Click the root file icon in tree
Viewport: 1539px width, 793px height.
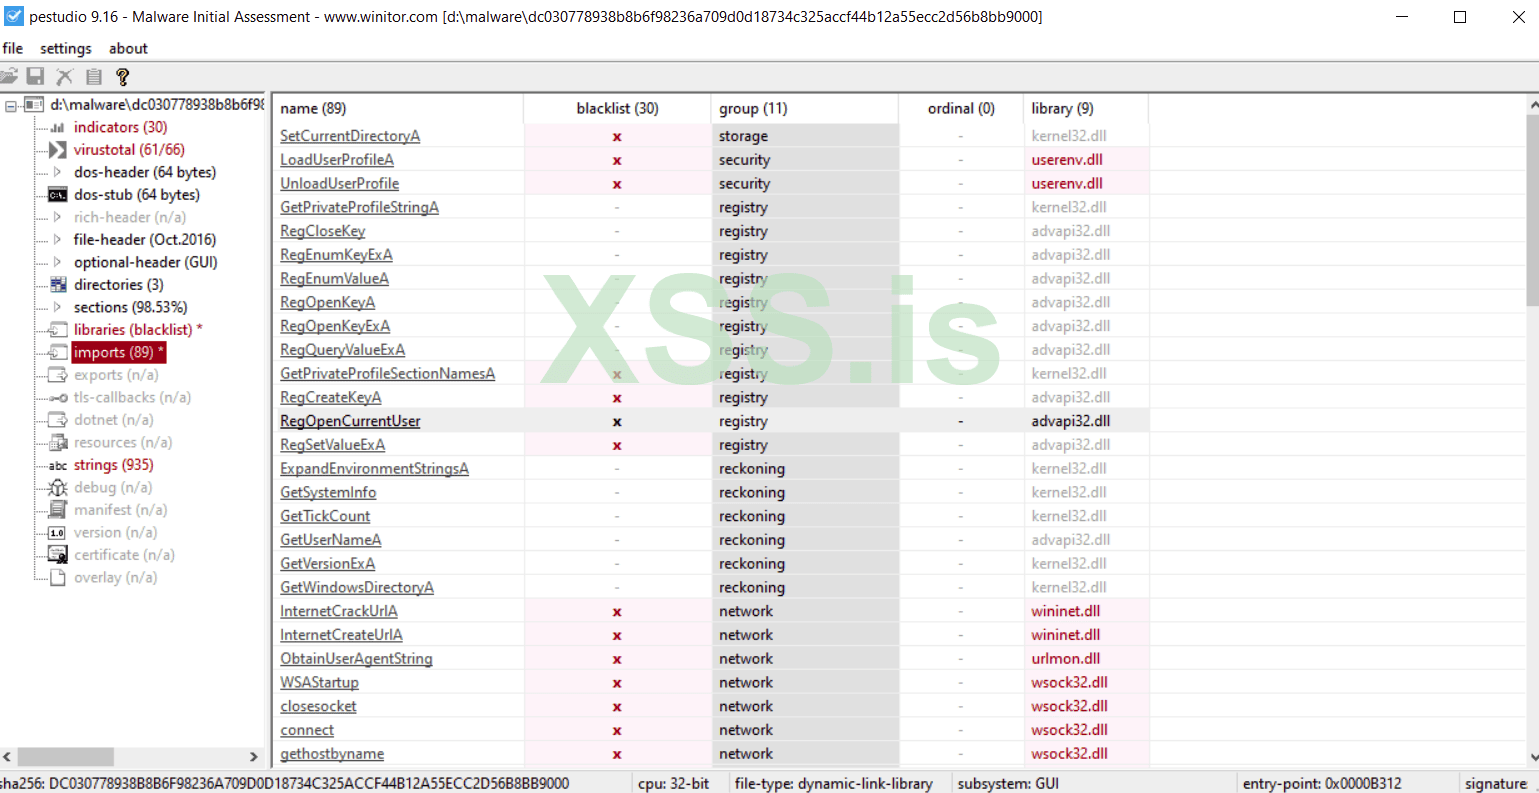pos(34,104)
